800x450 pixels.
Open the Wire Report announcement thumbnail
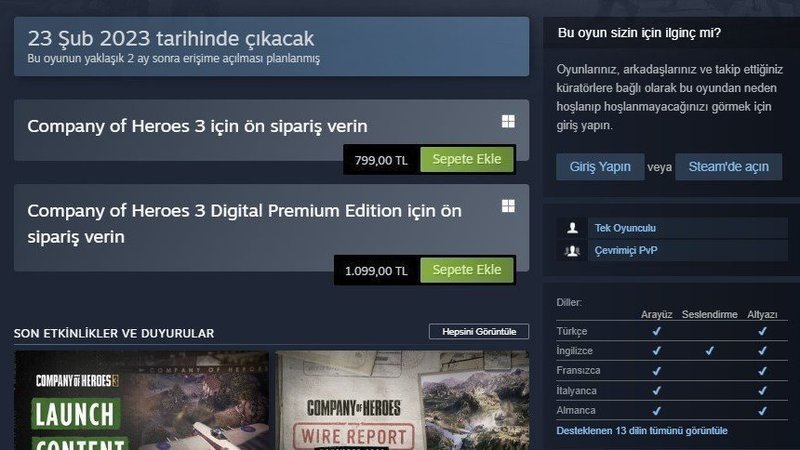(x=402, y=401)
